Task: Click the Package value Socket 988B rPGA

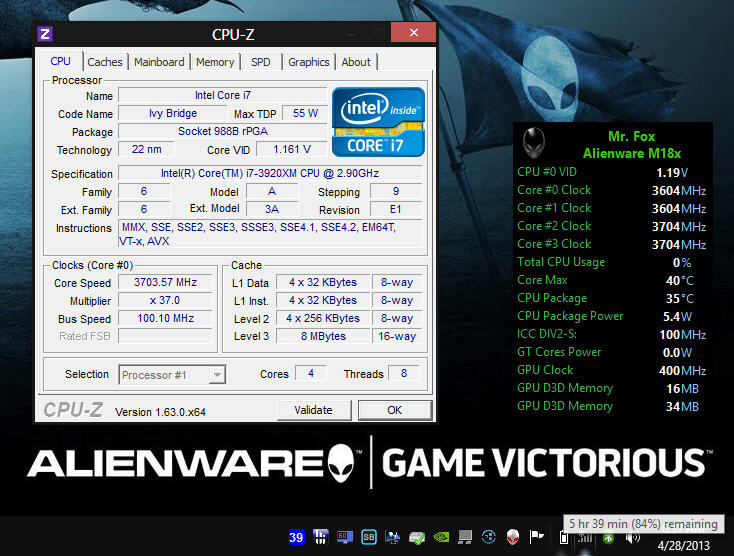Action: 223,131
